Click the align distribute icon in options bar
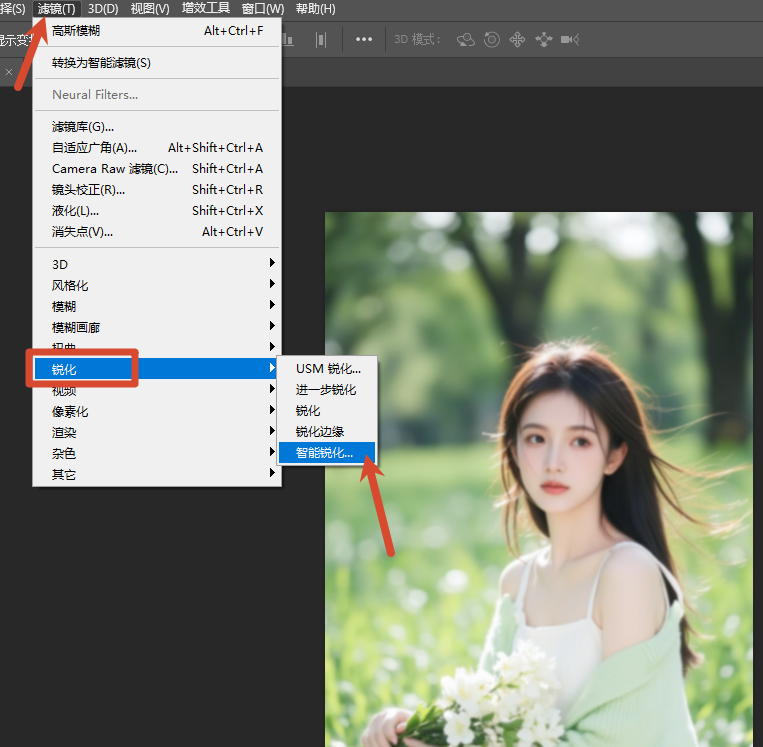This screenshot has height=747, width=763. (321, 40)
